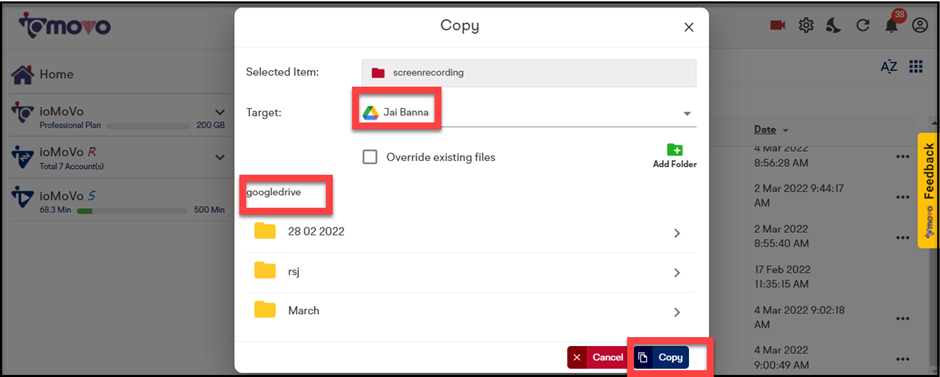Select the 28 02 2022 folder
The height and width of the screenshot is (377, 940).
pos(469,232)
